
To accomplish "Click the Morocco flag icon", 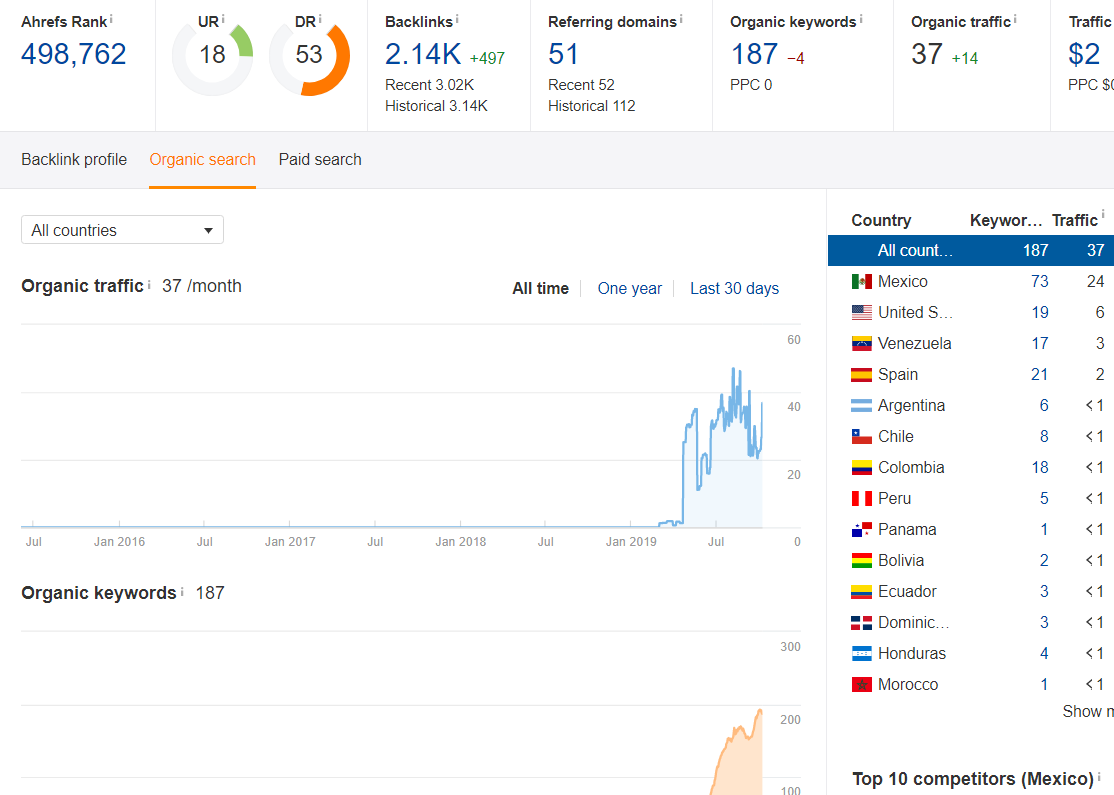I will (x=861, y=685).
